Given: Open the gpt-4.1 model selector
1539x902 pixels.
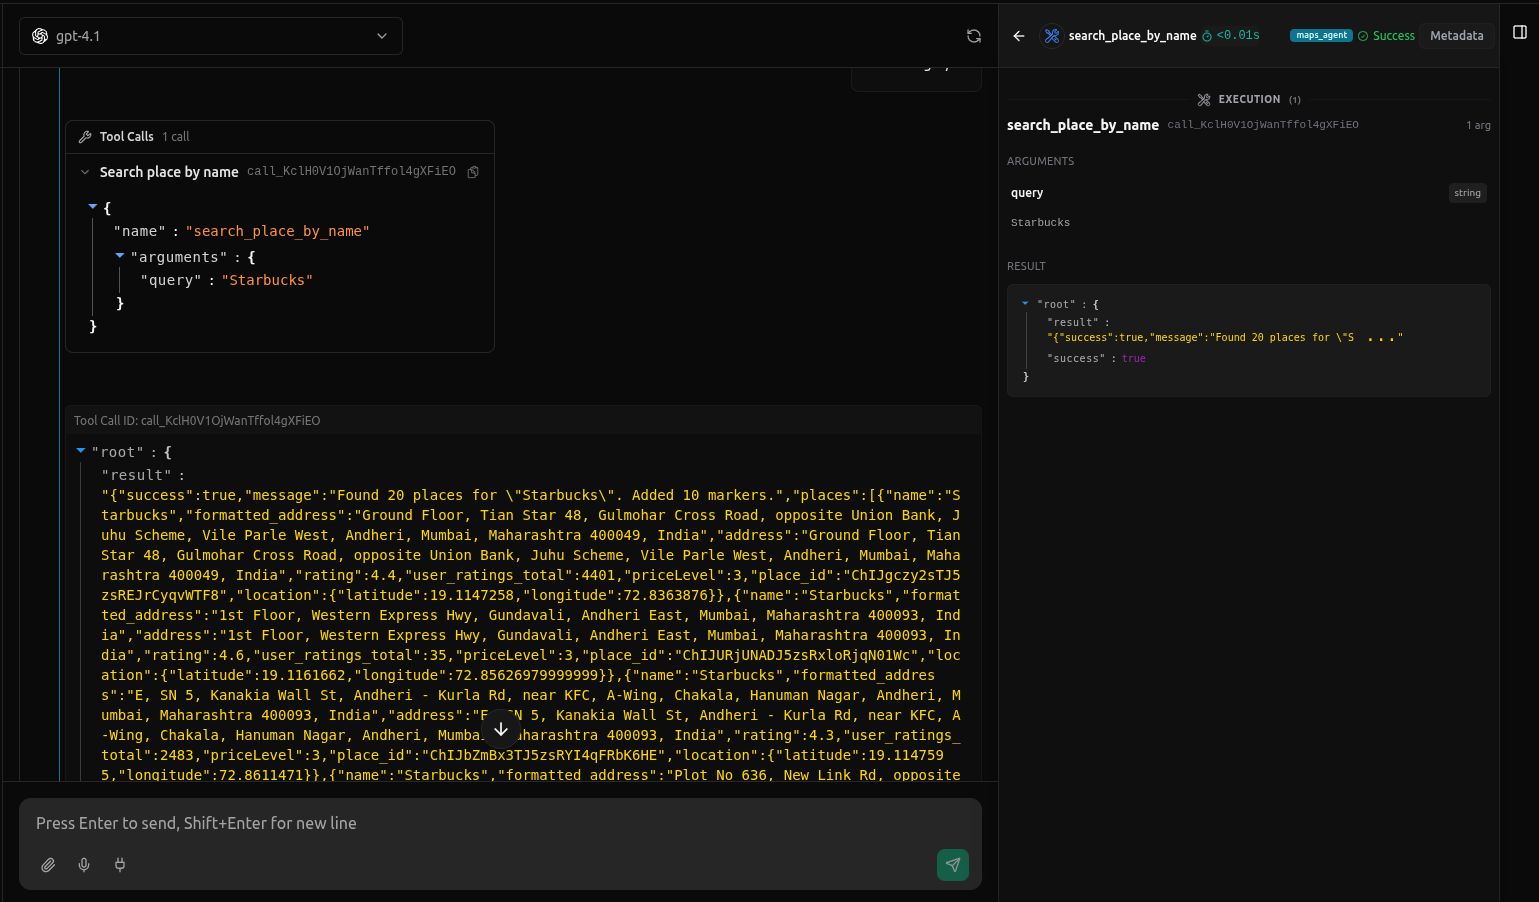Looking at the screenshot, I should click(210, 35).
